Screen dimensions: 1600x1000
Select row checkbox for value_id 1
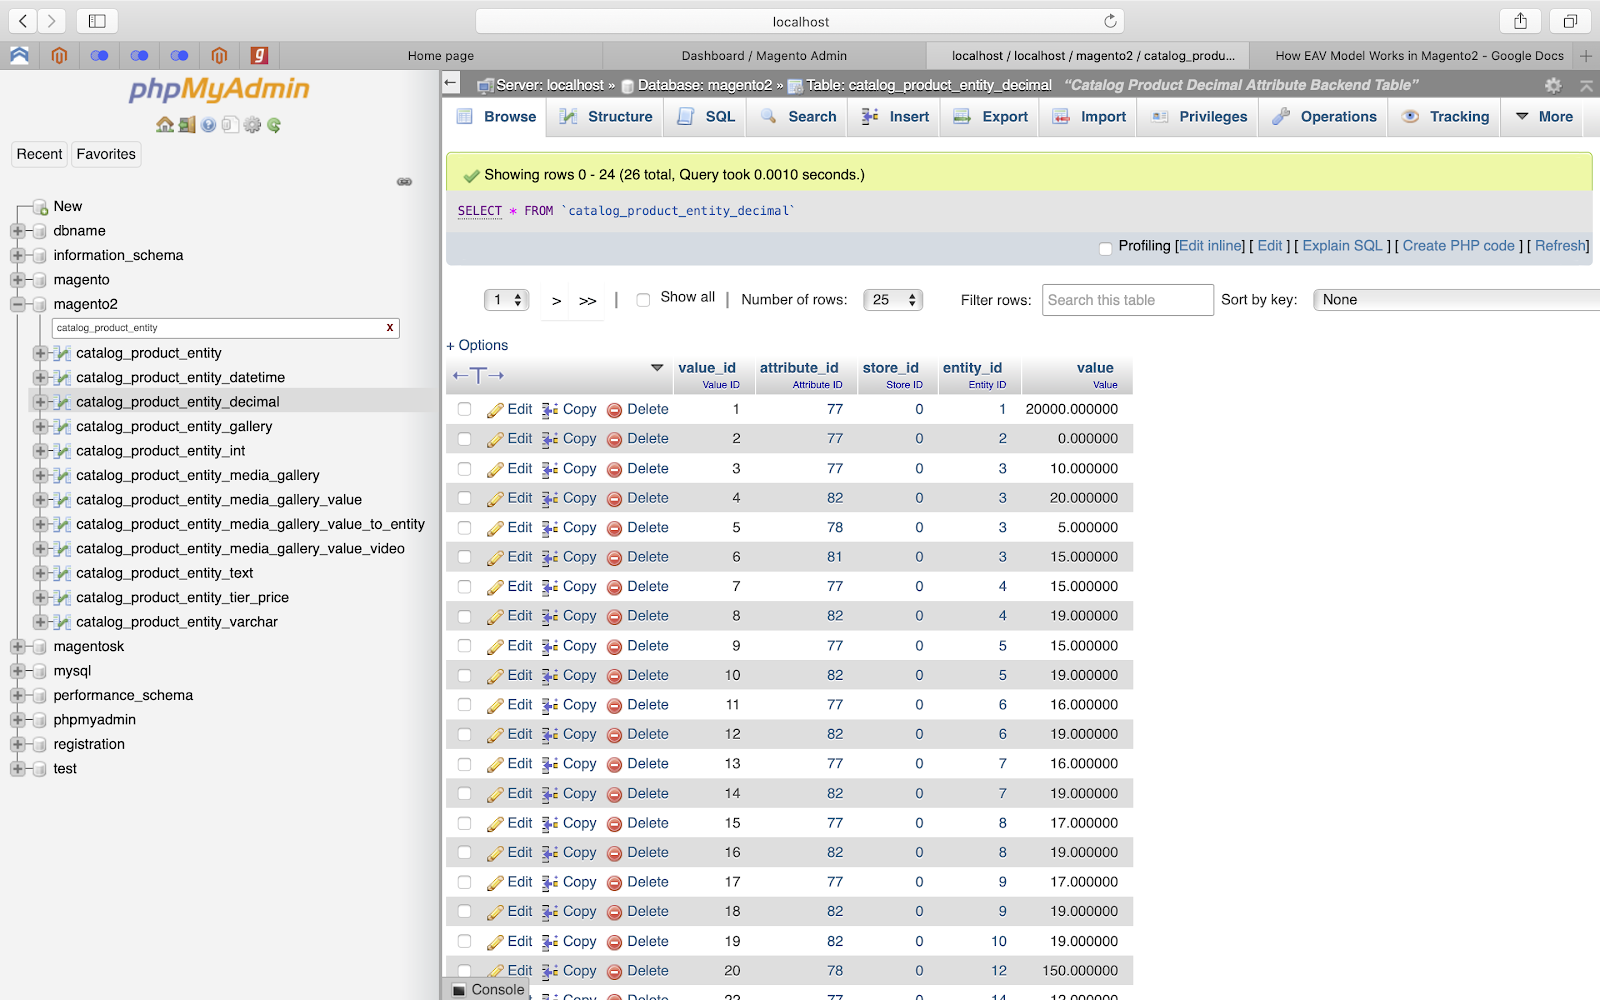[464, 409]
